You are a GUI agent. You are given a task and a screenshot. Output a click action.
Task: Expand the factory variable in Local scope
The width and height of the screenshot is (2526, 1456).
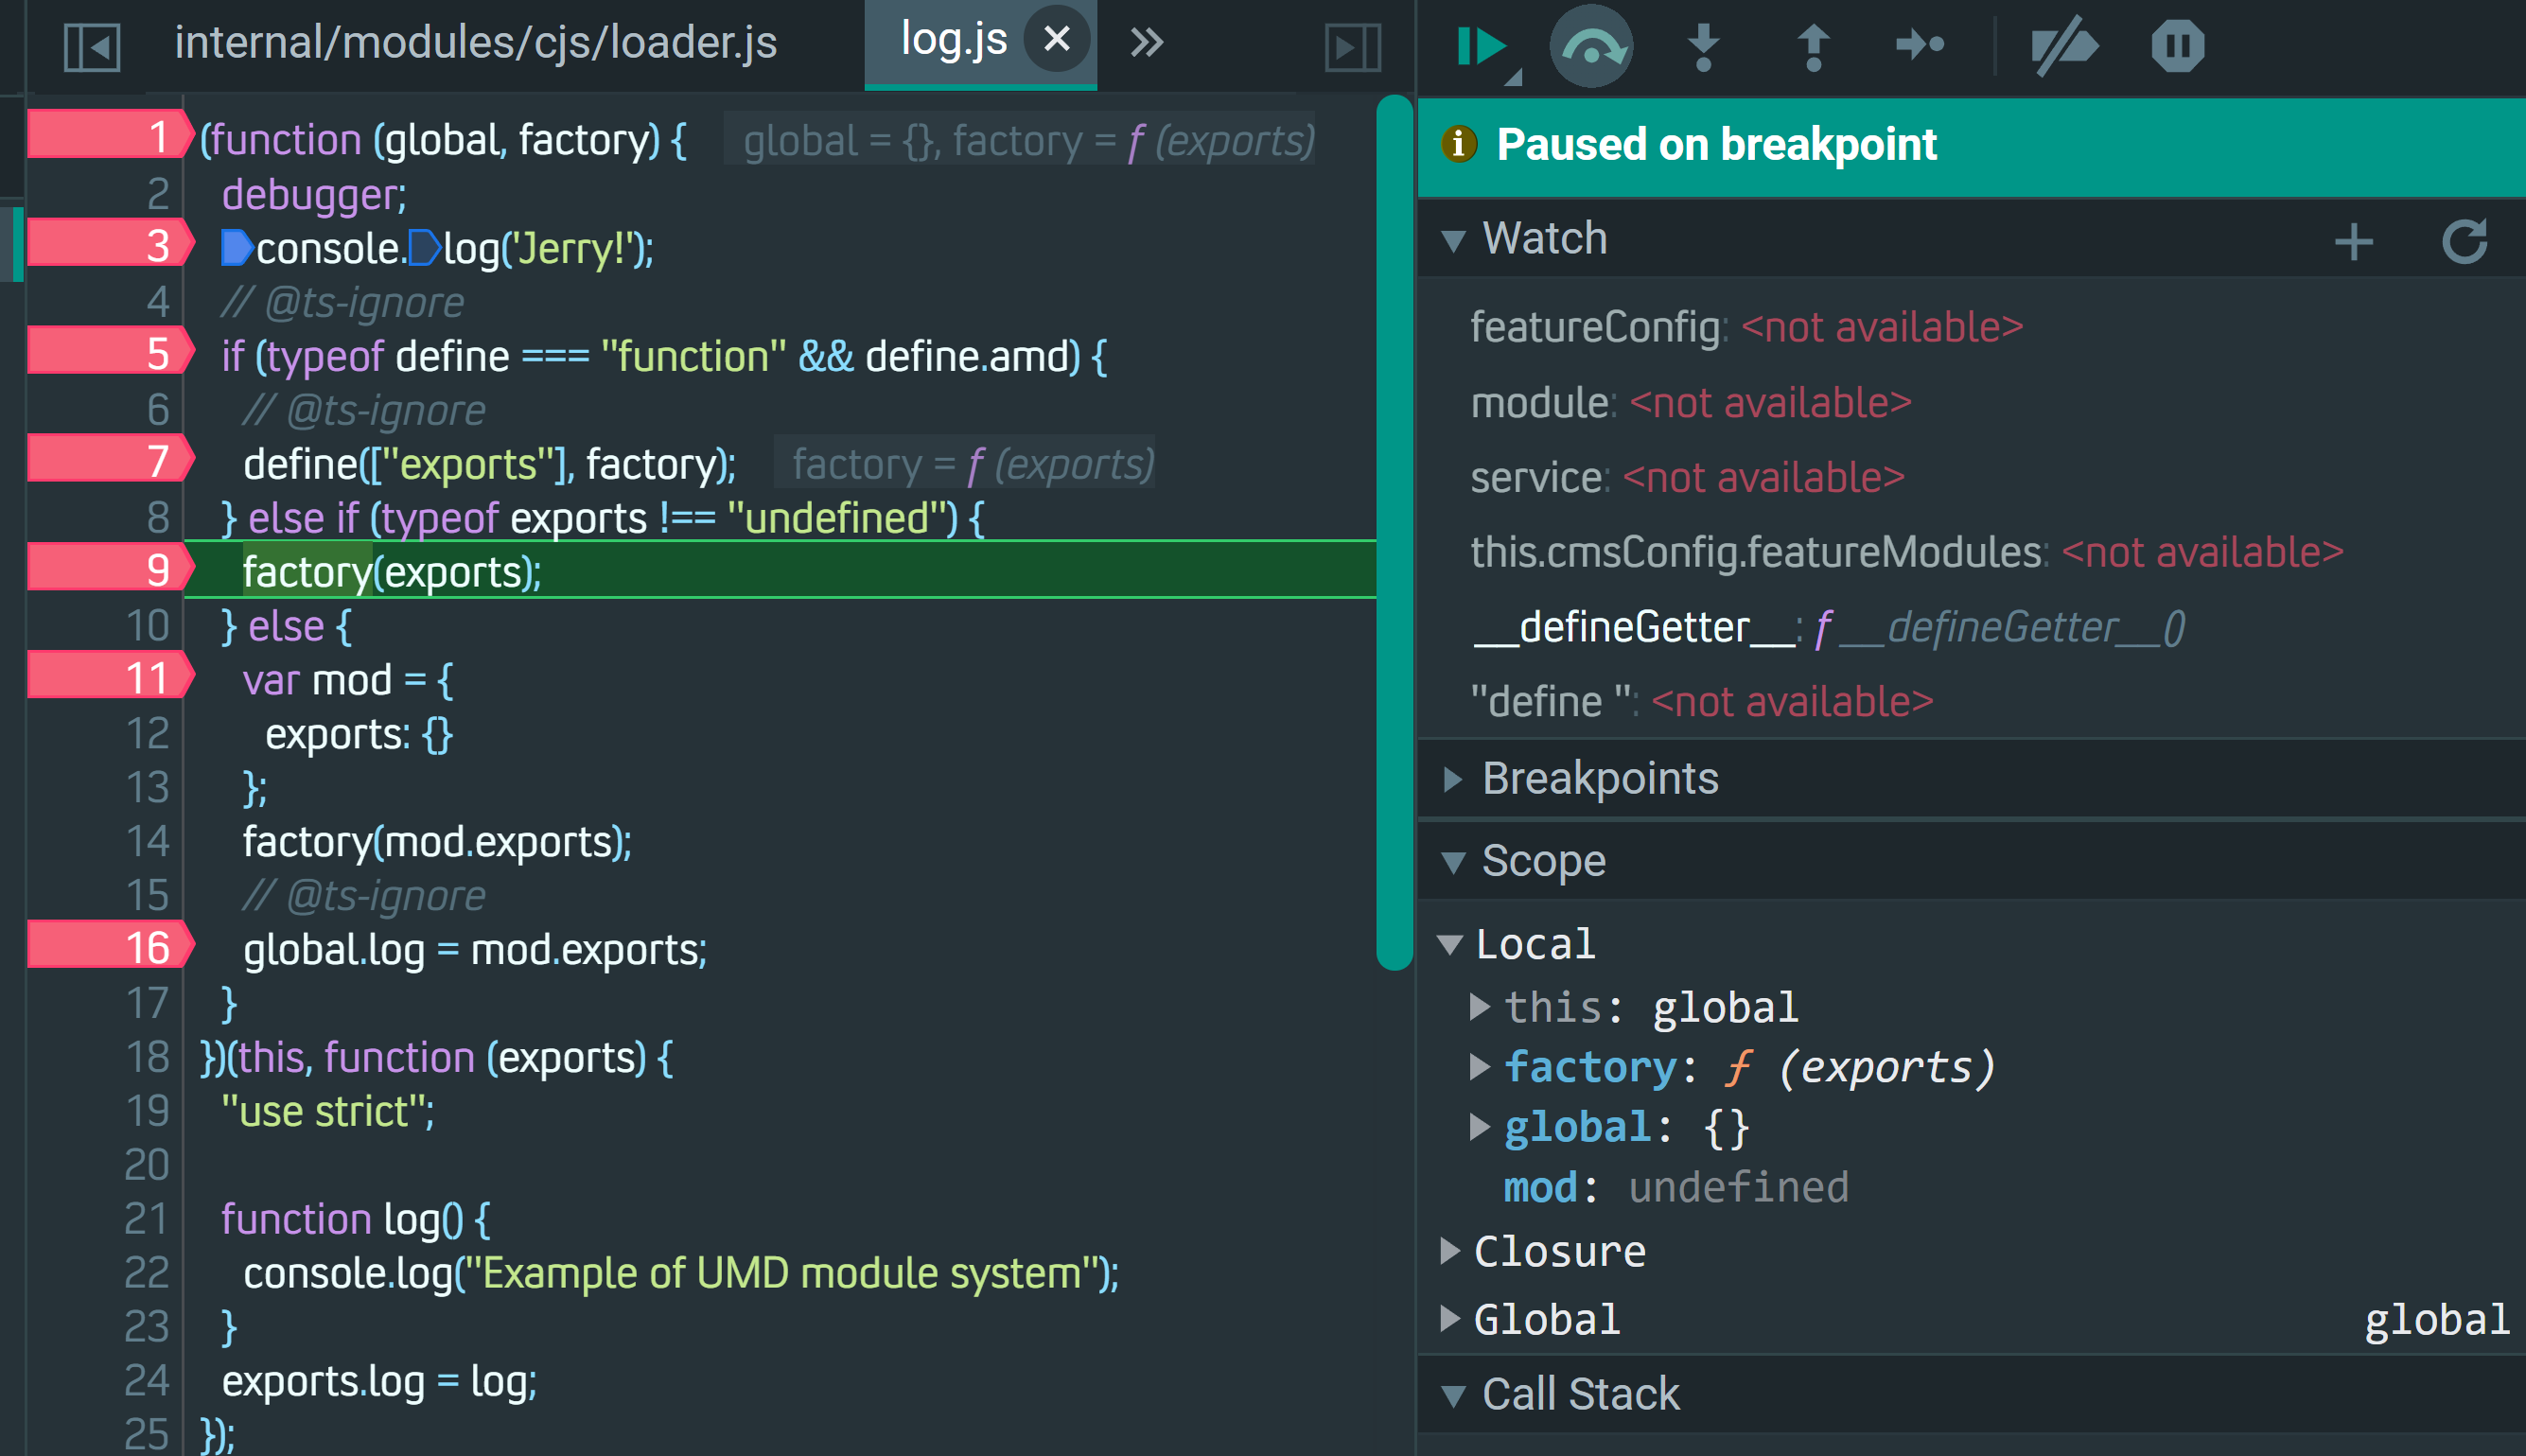pos(1480,1067)
